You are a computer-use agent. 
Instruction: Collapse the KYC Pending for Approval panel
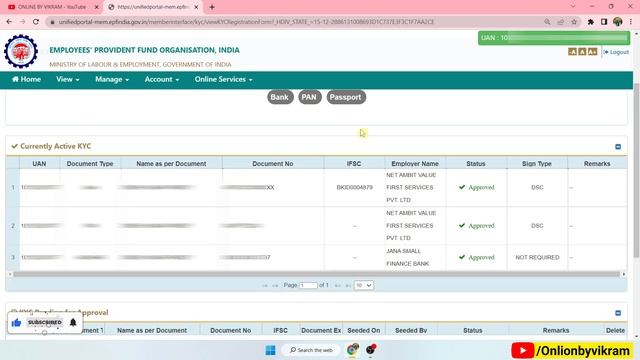(x=618, y=313)
